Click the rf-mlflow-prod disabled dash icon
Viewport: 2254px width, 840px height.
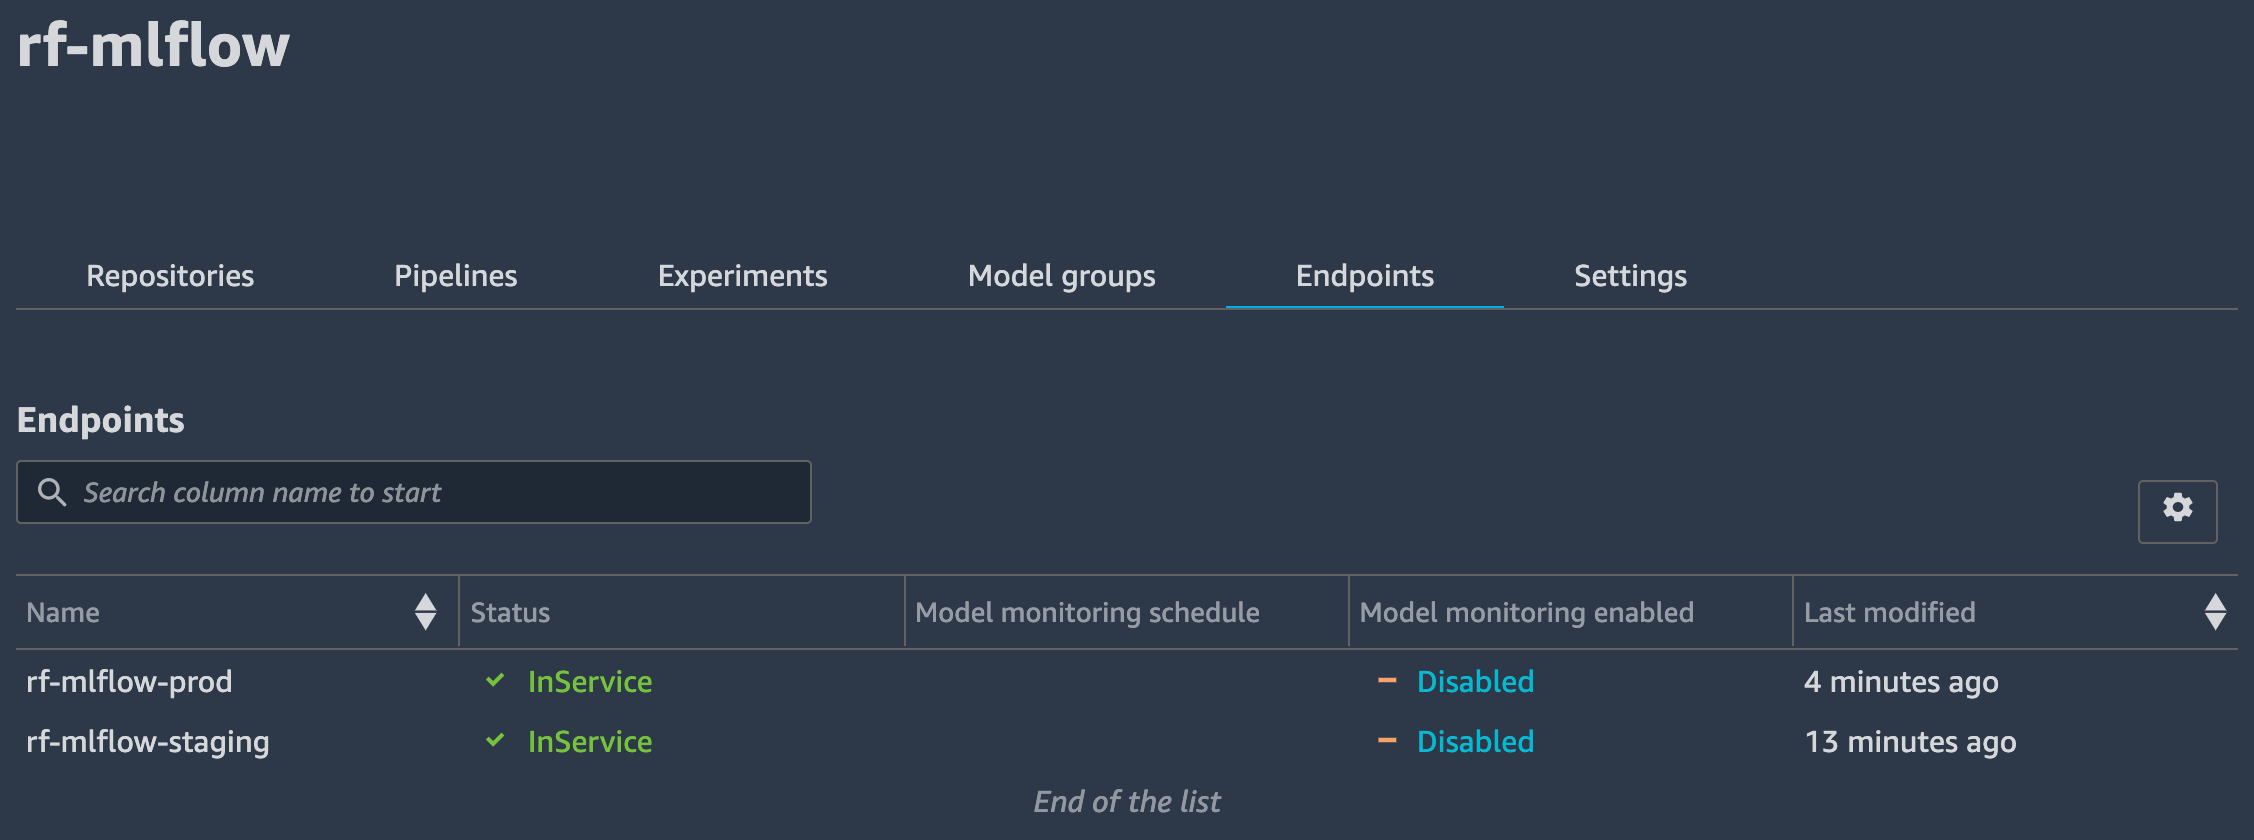[1387, 681]
